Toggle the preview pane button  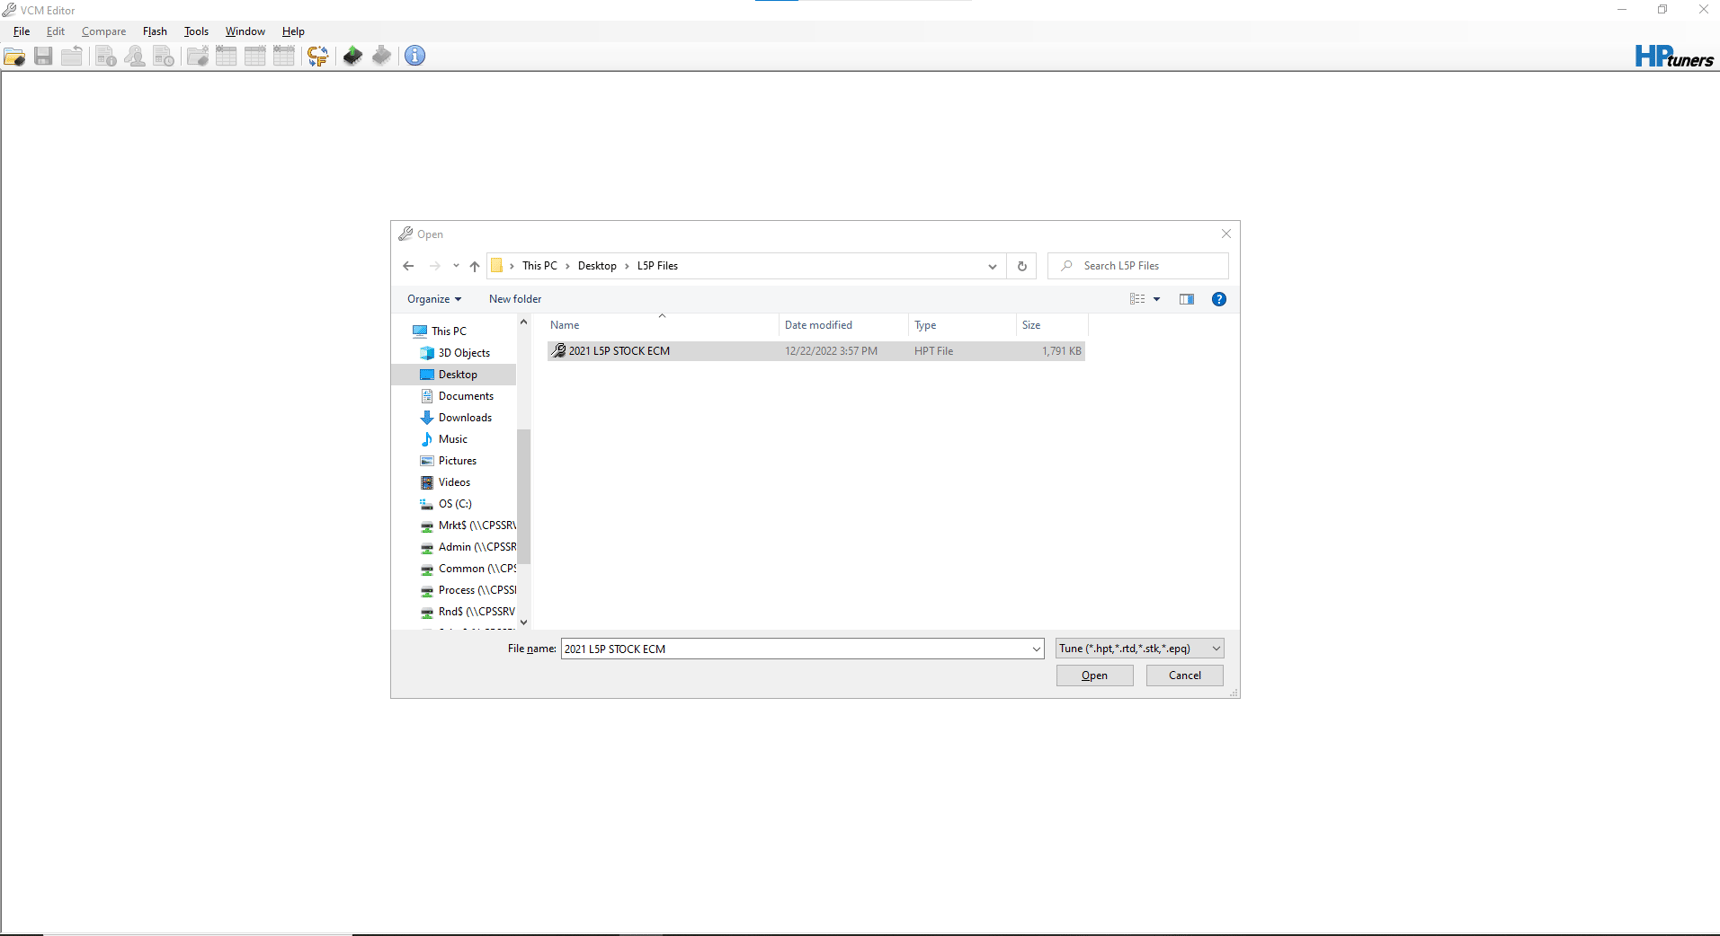click(x=1187, y=299)
